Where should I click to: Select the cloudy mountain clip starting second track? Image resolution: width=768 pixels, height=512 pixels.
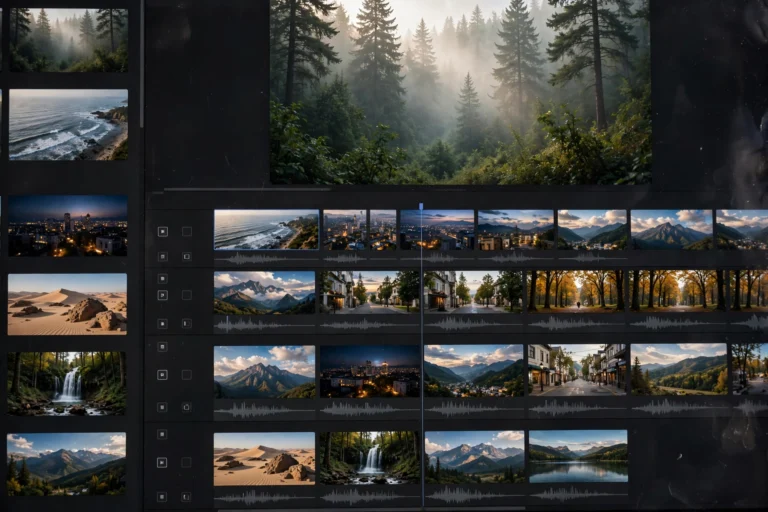[264, 293]
